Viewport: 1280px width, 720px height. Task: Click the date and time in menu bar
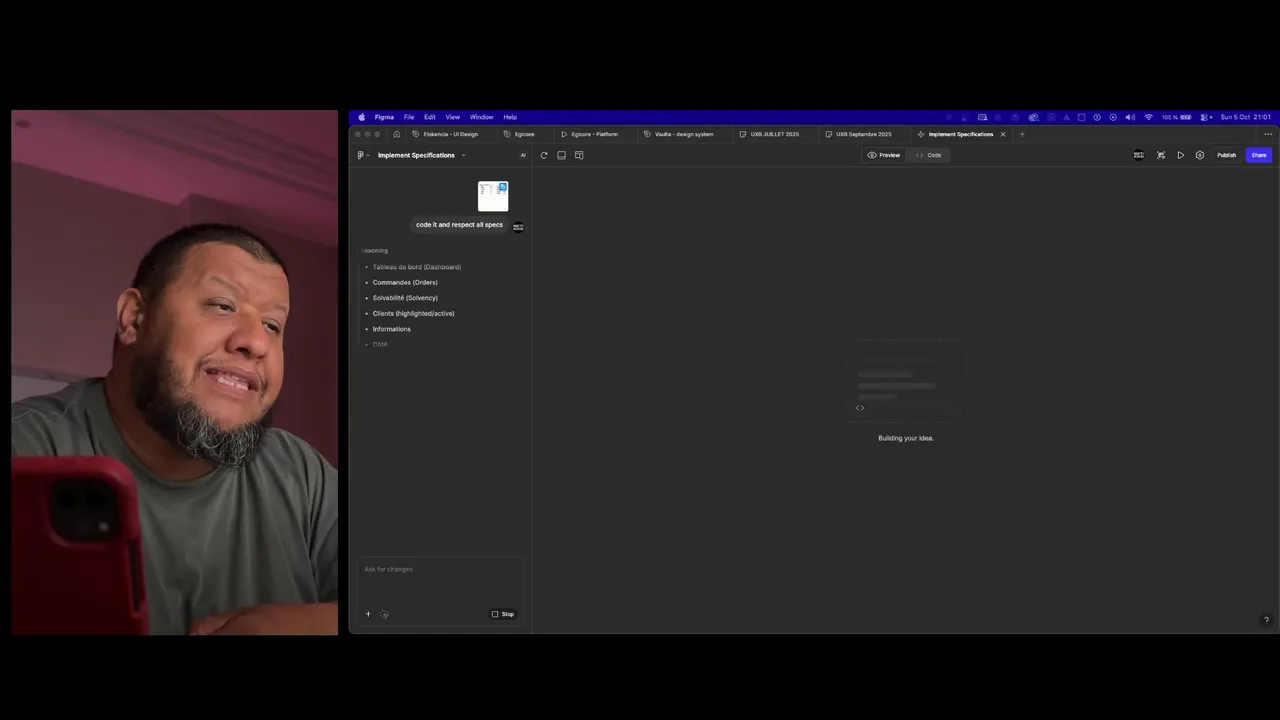coord(1245,117)
